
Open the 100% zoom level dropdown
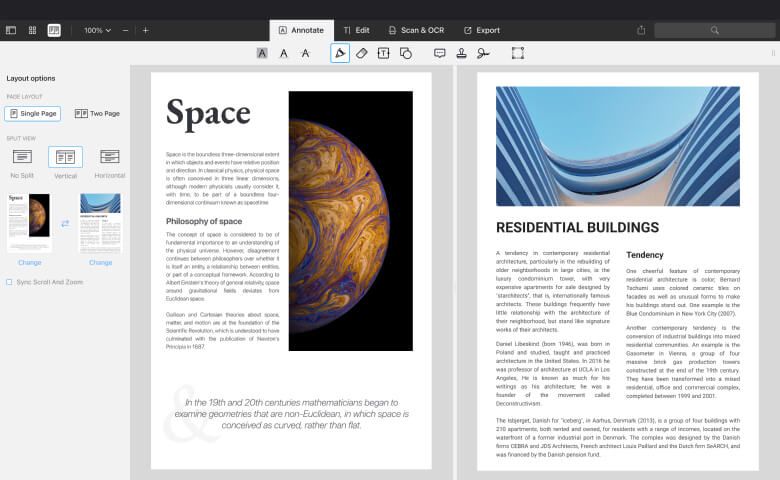coord(98,30)
